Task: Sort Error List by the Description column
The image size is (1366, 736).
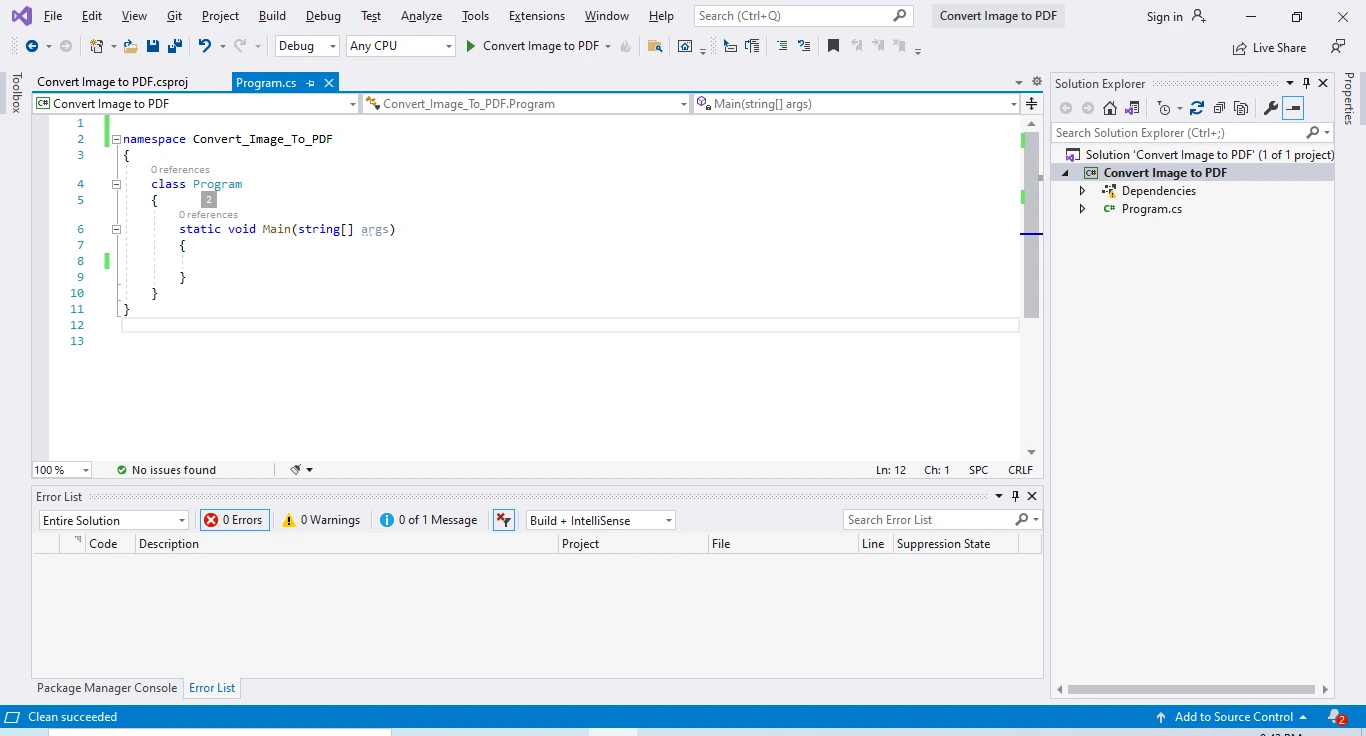Action: tap(346, 544)
